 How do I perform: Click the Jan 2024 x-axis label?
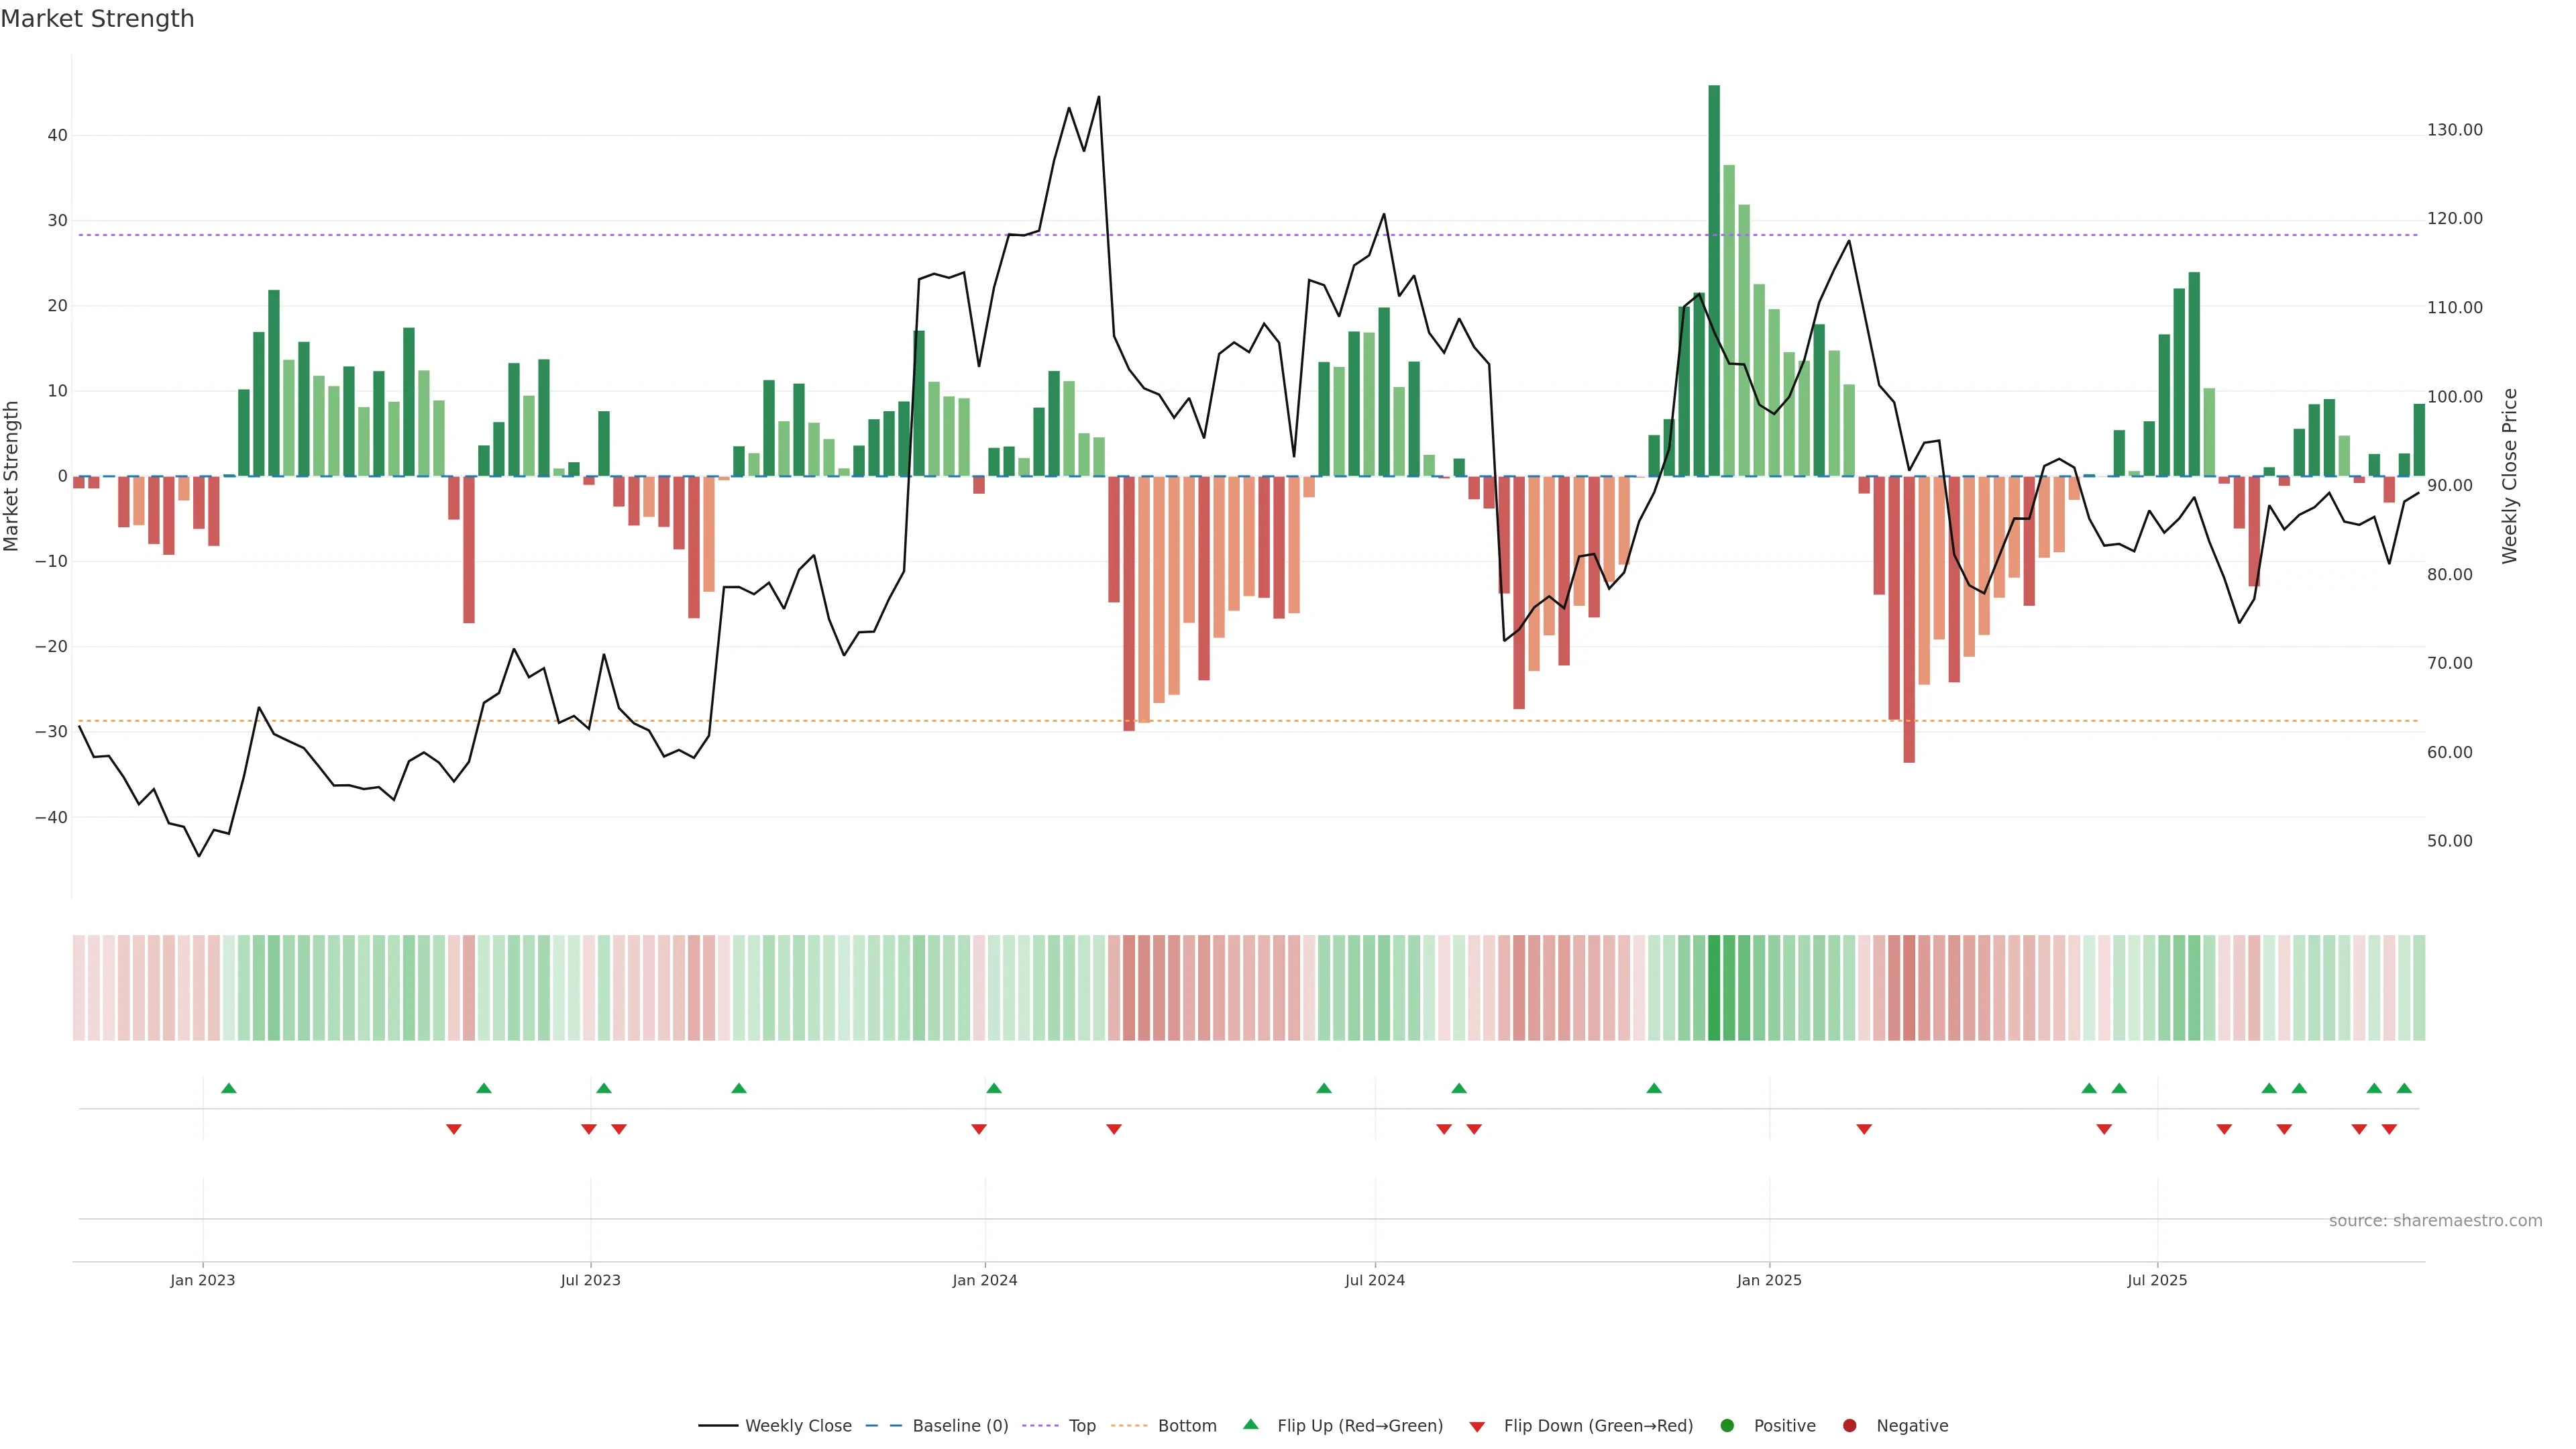coord(985,1280)
